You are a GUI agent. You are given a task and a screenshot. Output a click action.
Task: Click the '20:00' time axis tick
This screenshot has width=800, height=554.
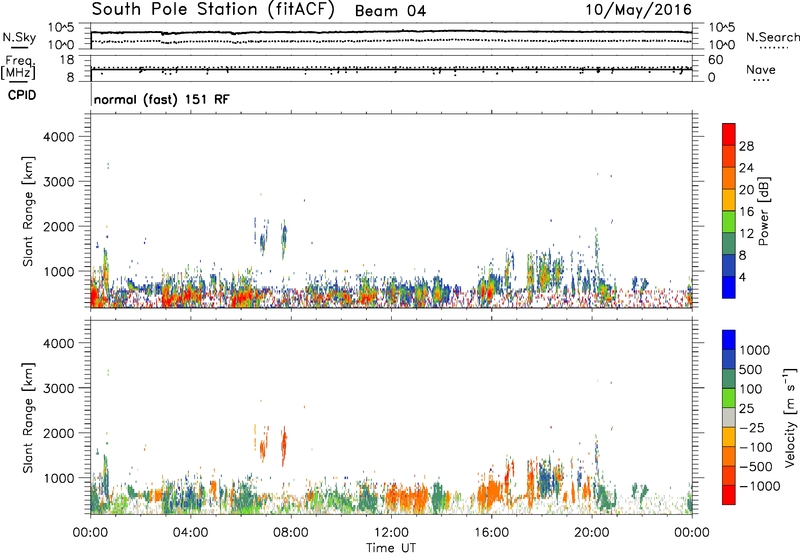591,533
